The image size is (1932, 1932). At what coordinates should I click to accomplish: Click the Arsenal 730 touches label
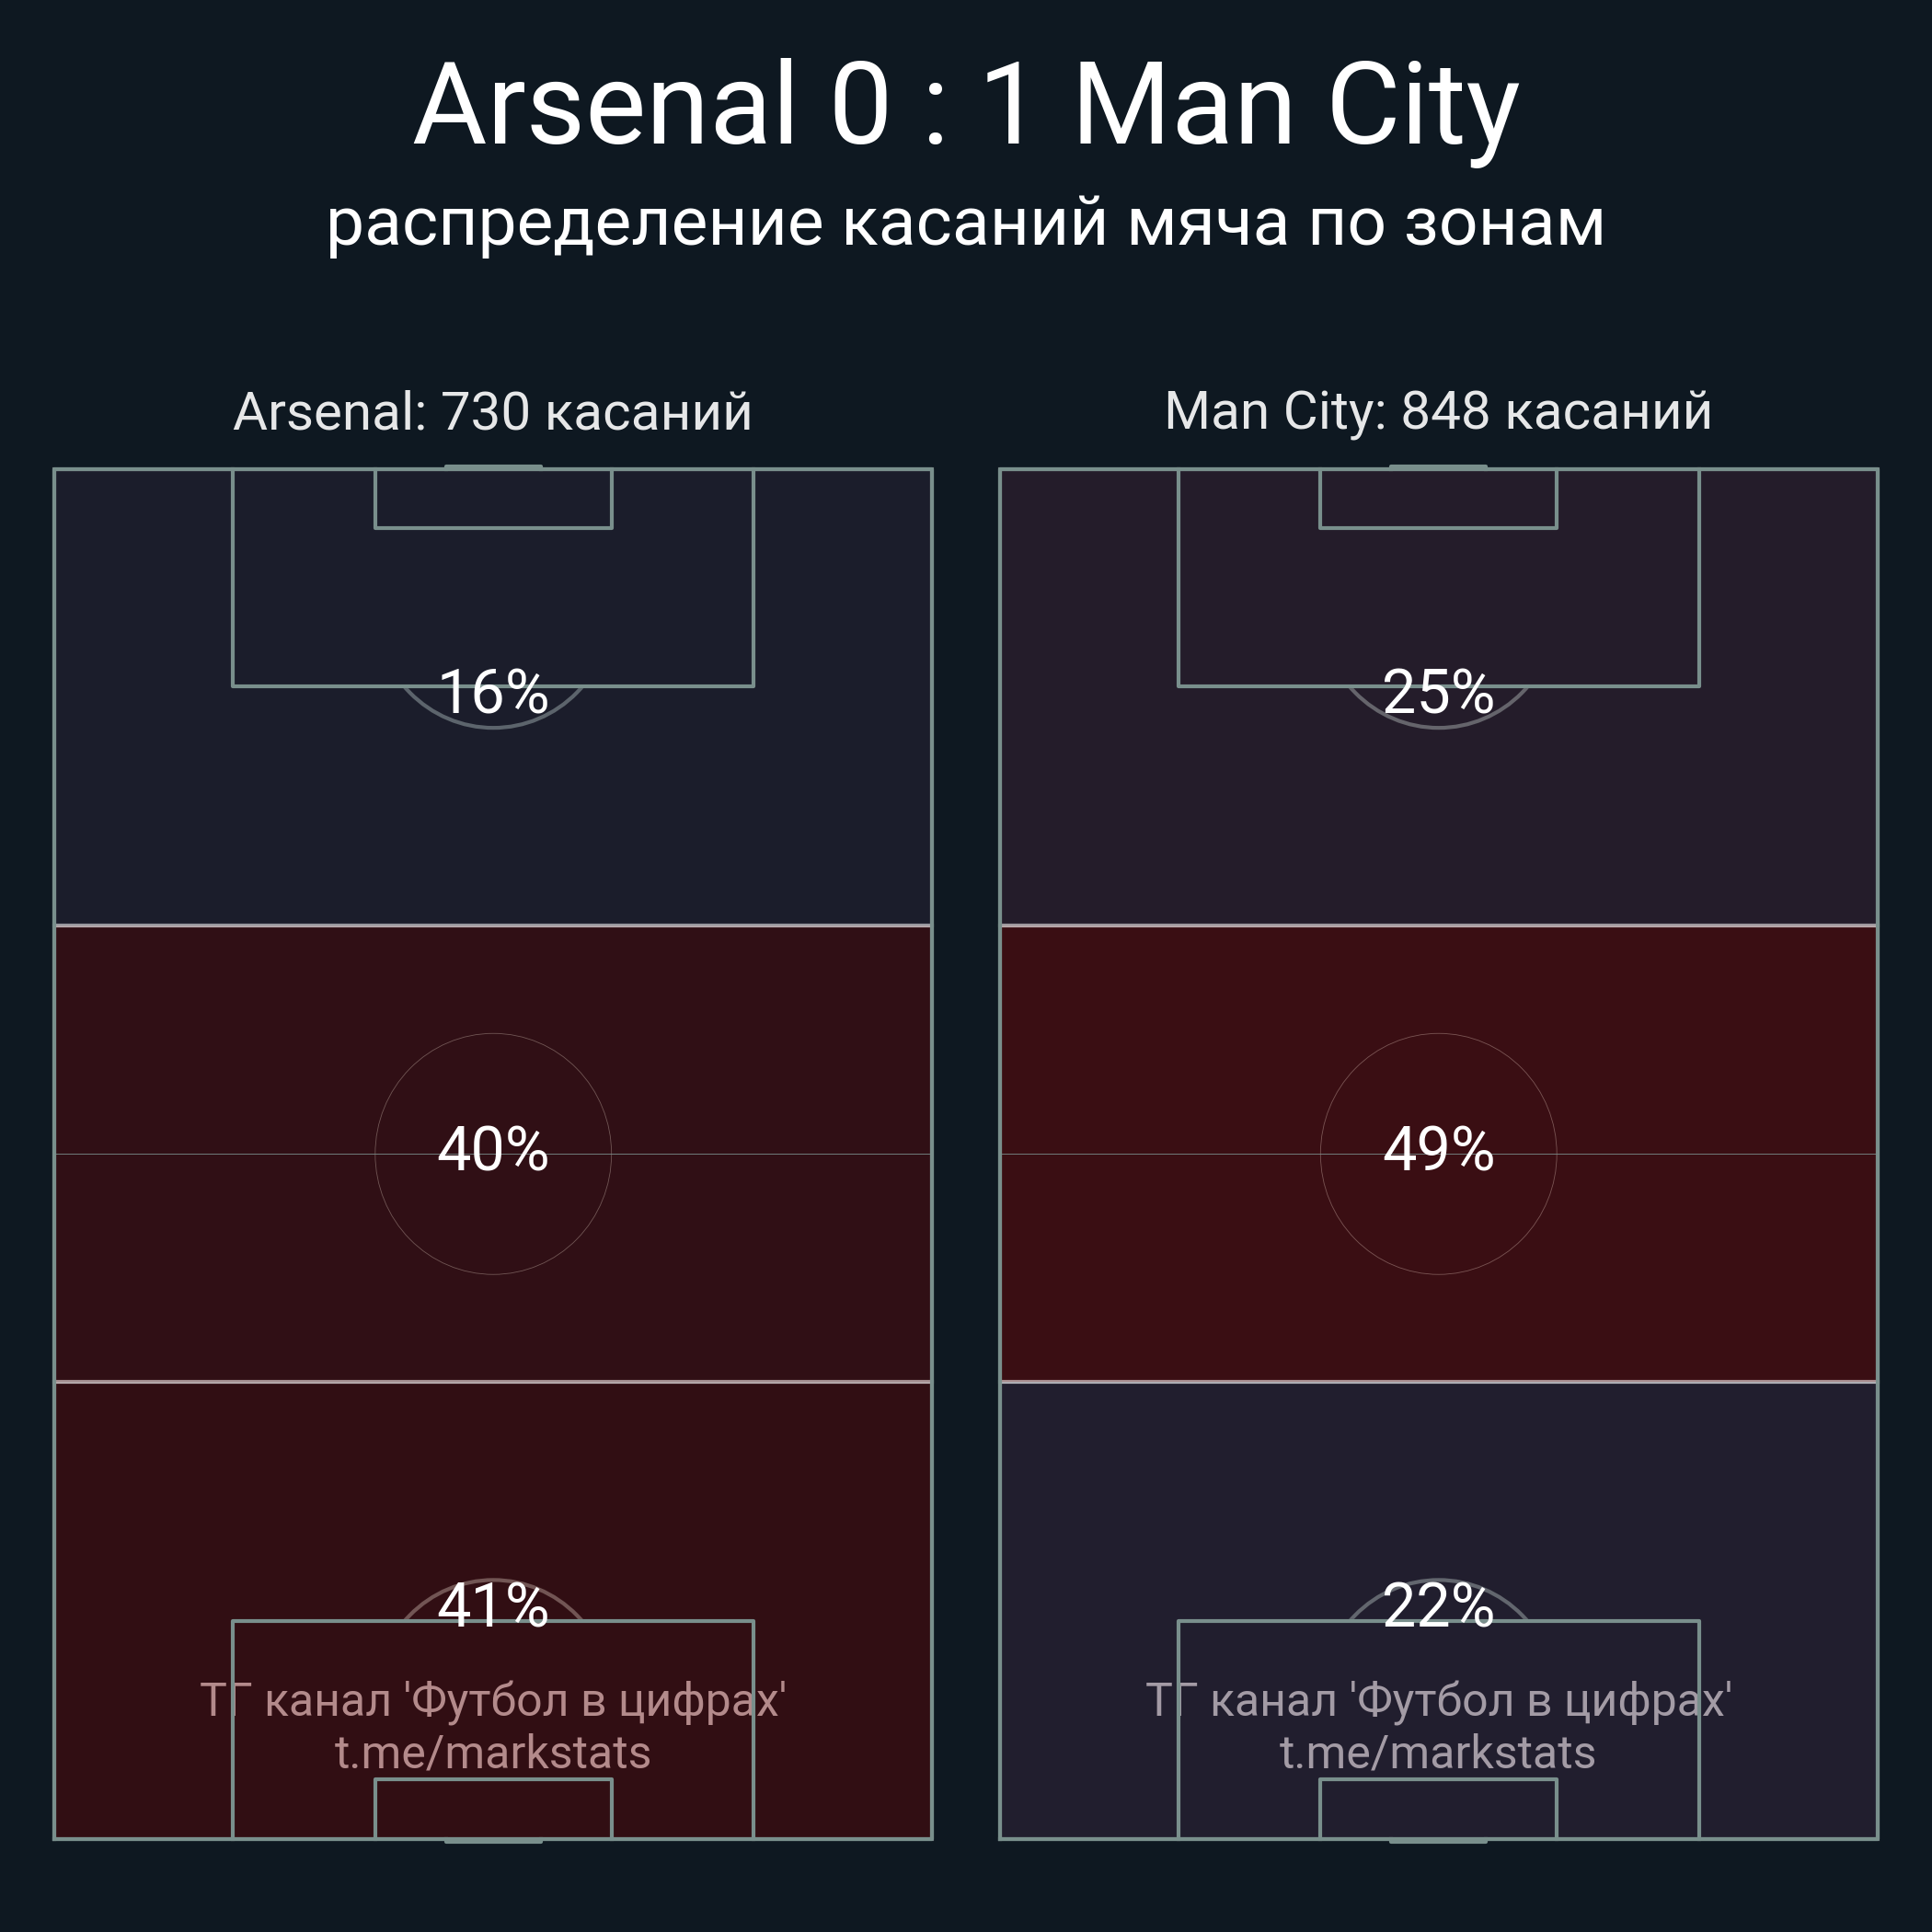tap(492, 412)
